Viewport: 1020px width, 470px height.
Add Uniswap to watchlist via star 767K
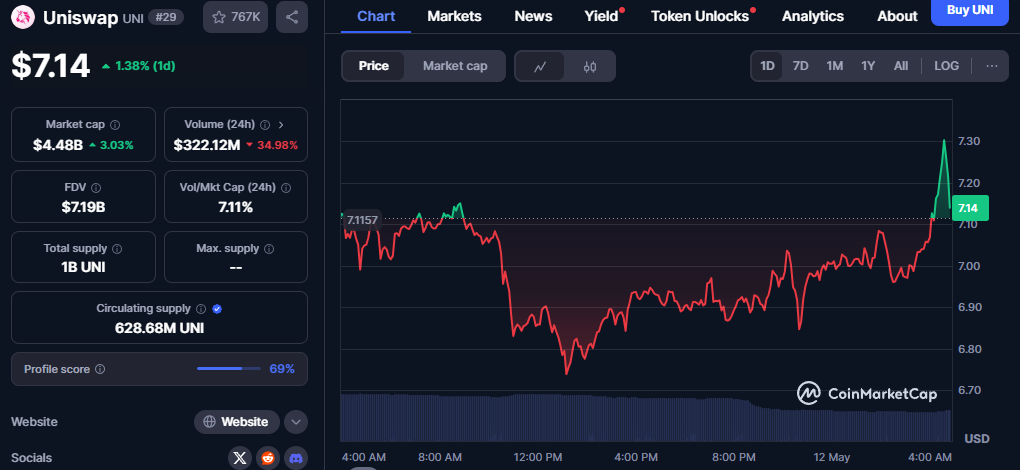235,17
